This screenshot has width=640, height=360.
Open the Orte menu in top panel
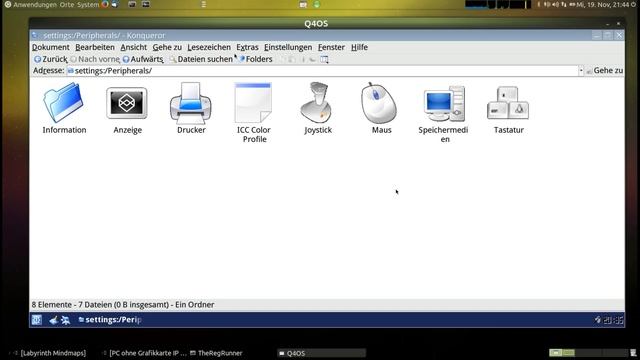point(67,5)
